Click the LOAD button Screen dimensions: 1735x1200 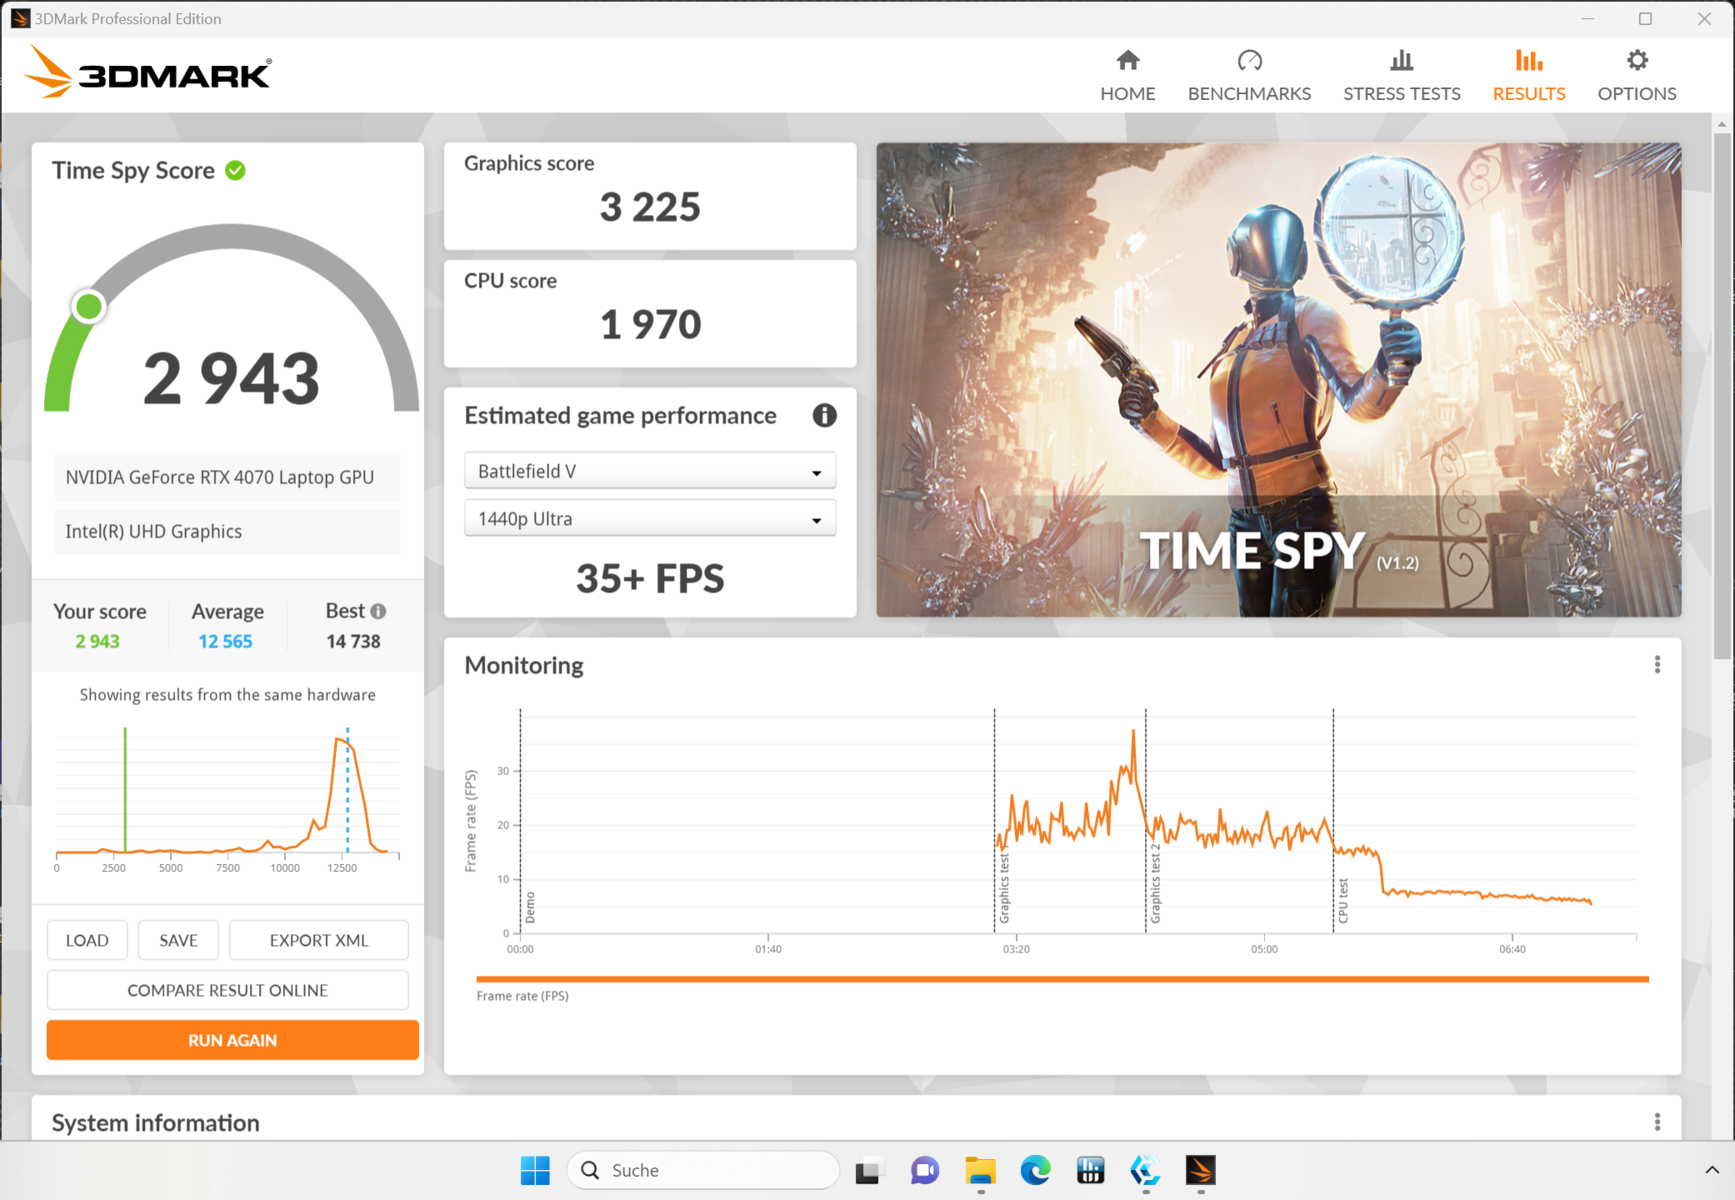(87, 940)
